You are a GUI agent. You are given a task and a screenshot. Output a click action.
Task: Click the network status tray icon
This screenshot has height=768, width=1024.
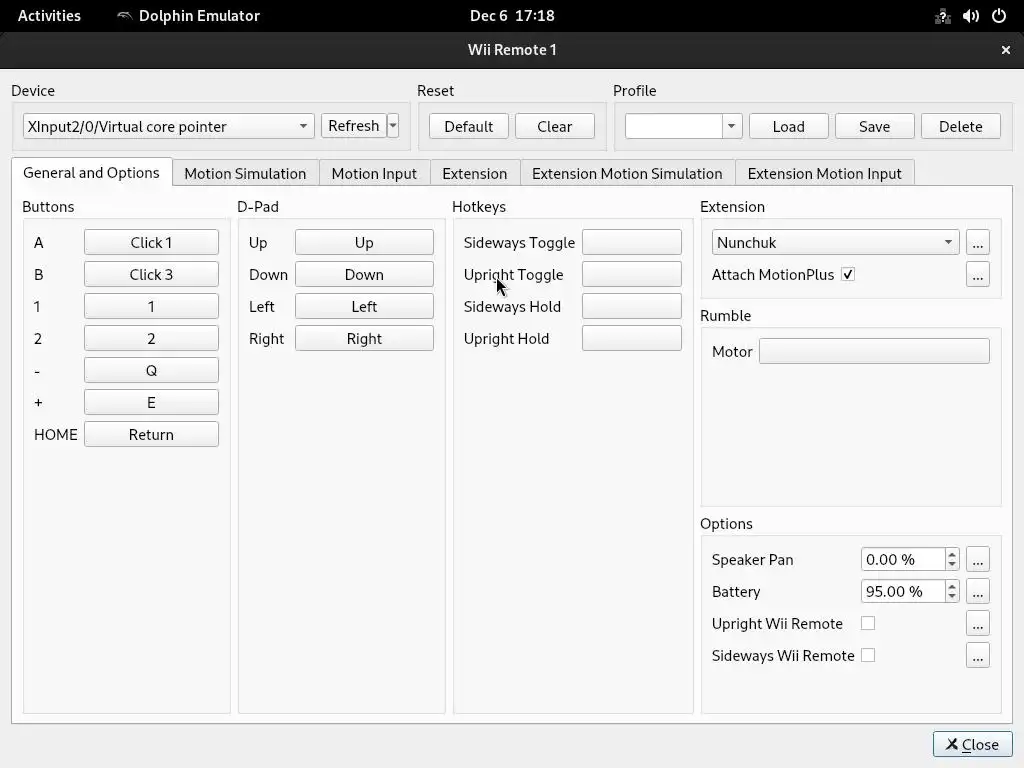tap(942, 16)
